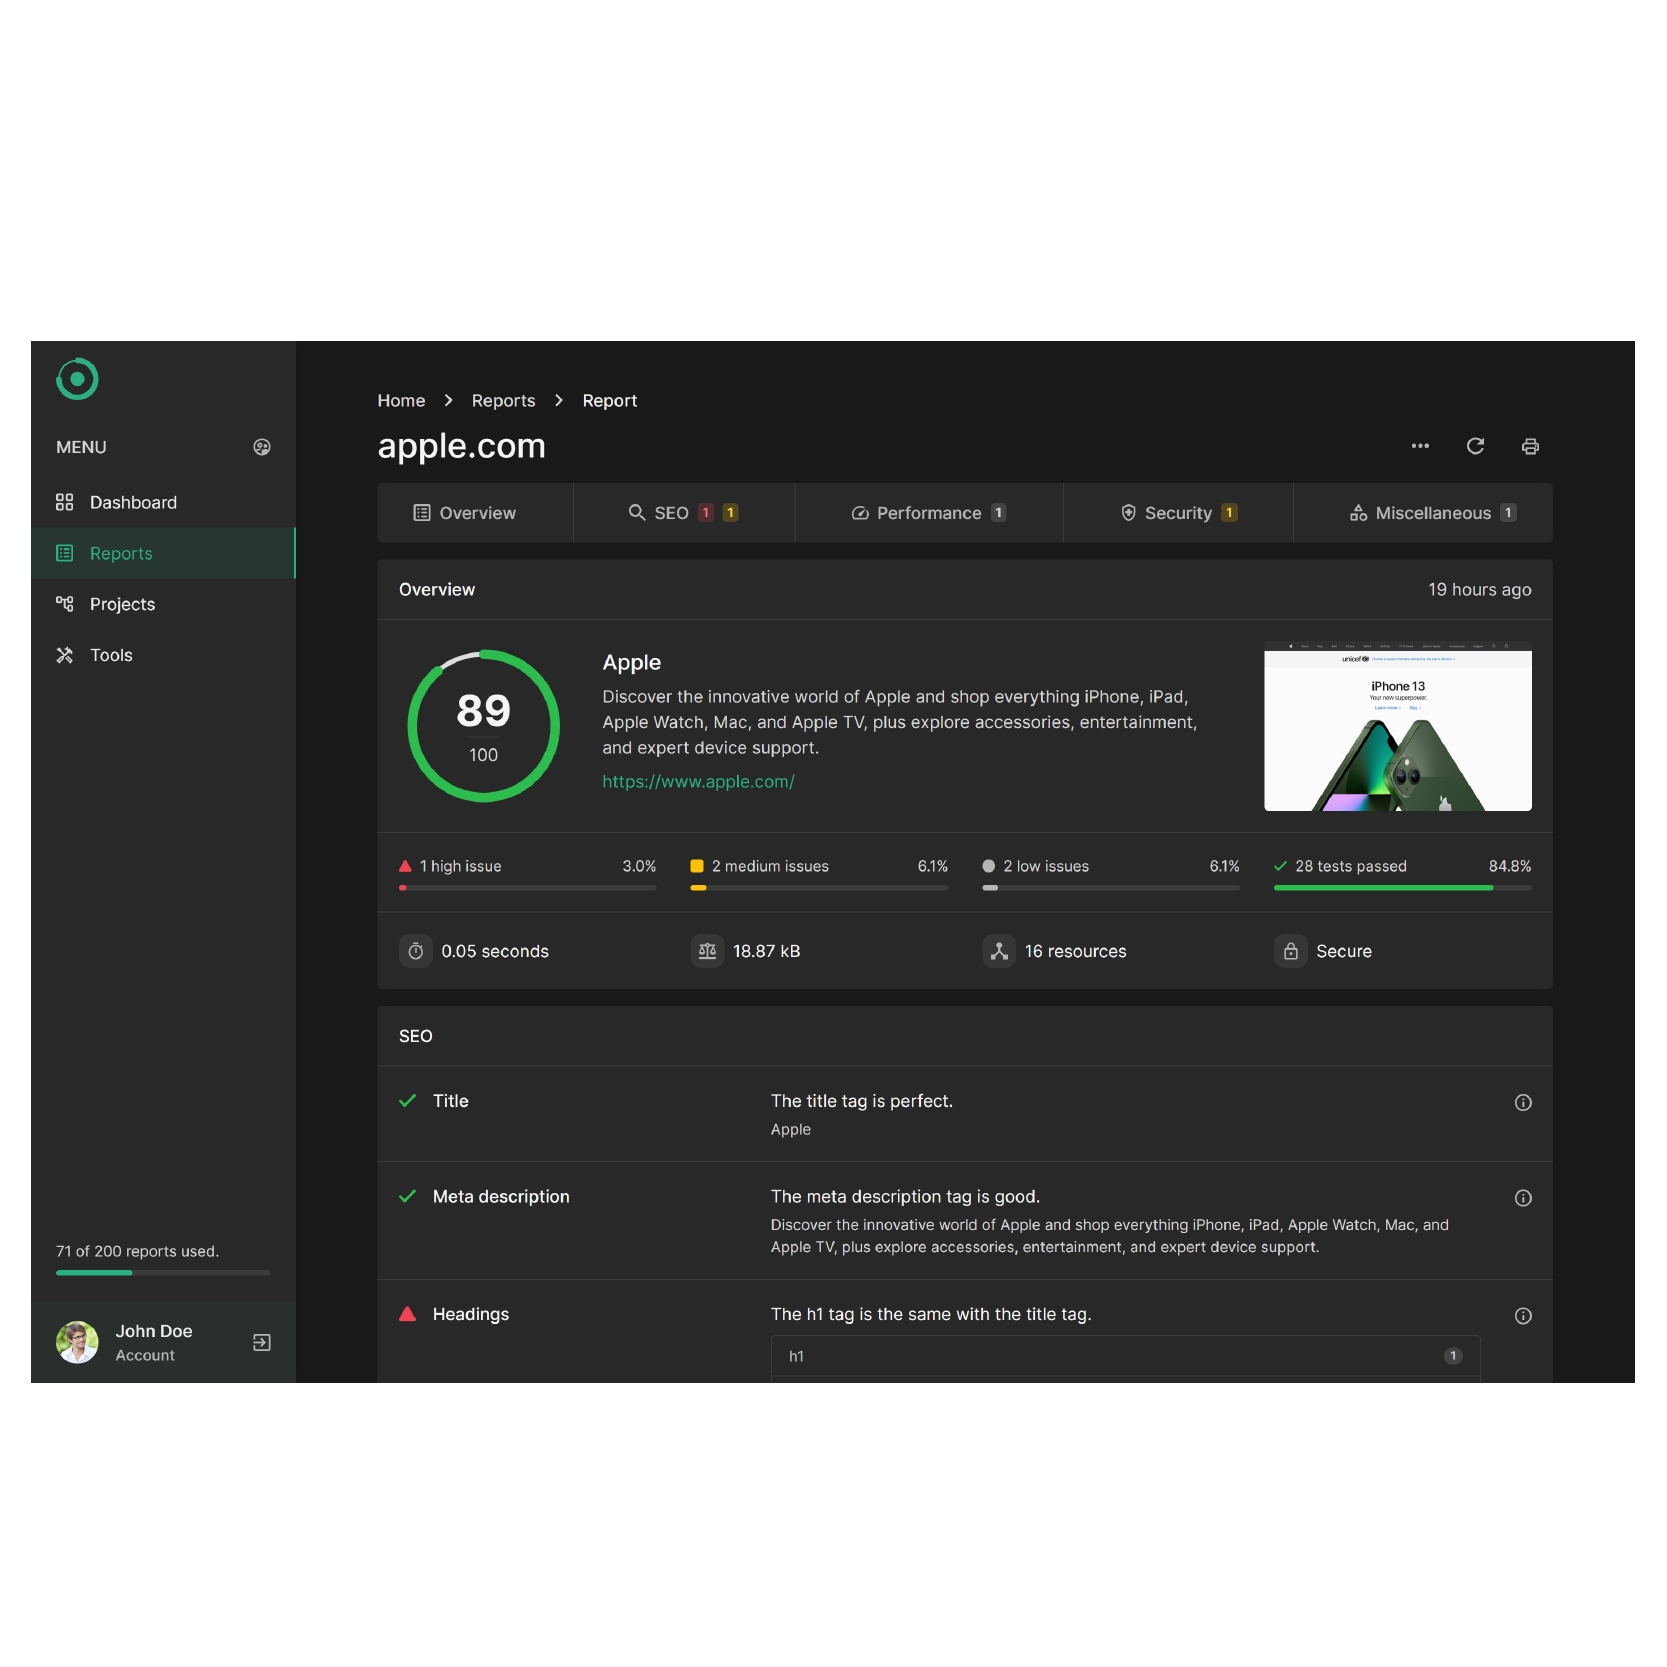Open the John Doe Account link

(x=153, y=1342)
